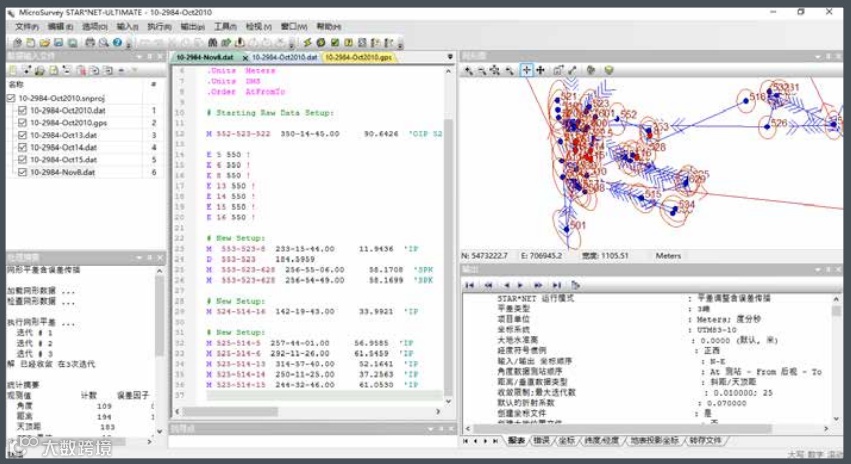Go to next item in output toolbar
Image resolution: width=851 pixels, height=464 pixels.
click(x=520, y=285)
